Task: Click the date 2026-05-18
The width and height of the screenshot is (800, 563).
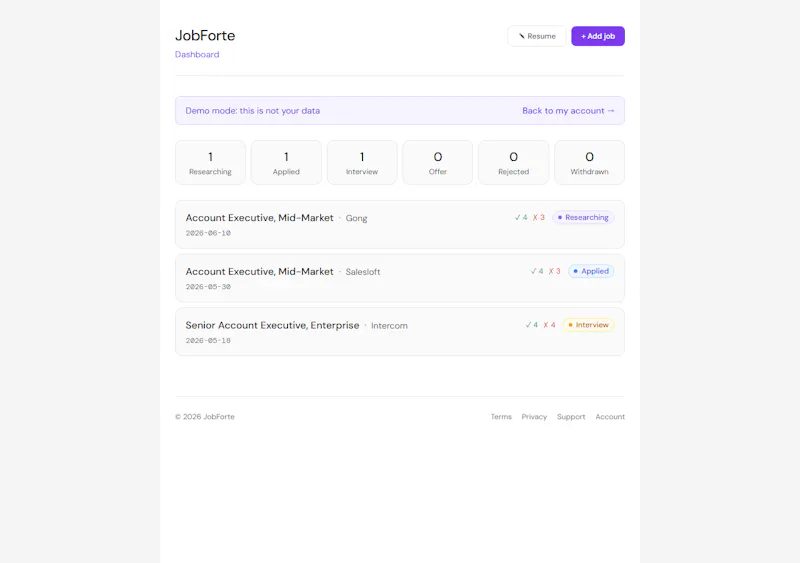Action: pos(208,340)
